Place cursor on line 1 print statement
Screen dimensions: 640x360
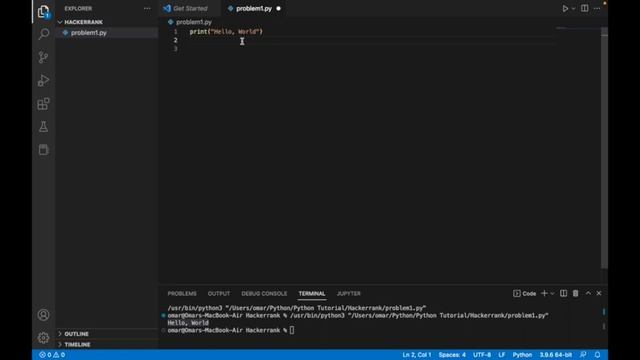[x=226, y=31]
